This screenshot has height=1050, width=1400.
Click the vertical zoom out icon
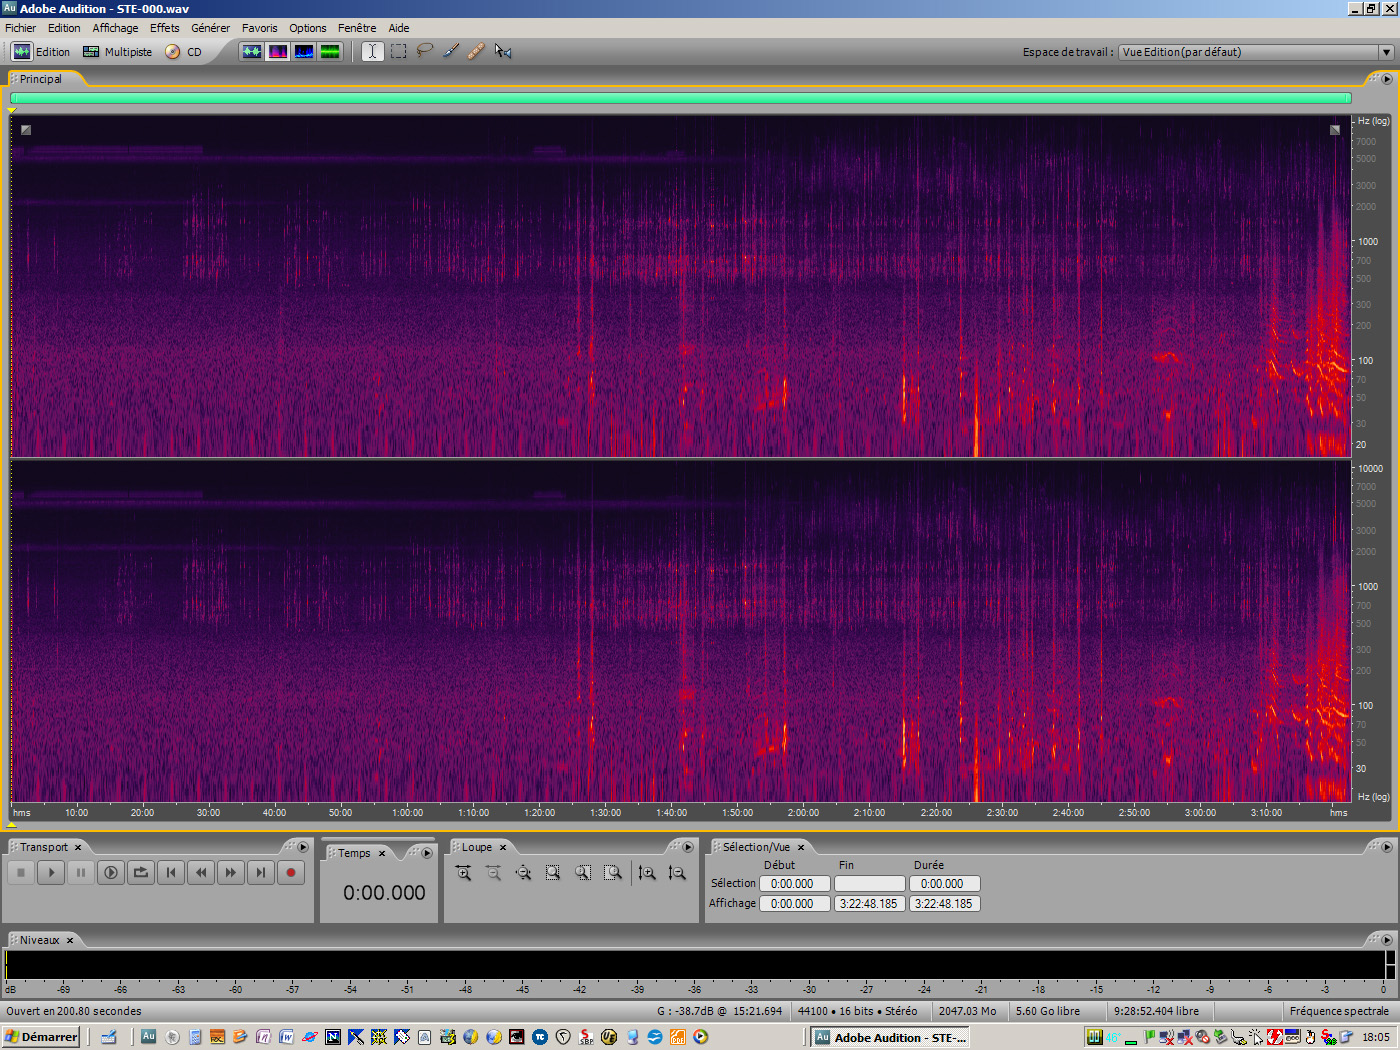click(x=677, y=872)
